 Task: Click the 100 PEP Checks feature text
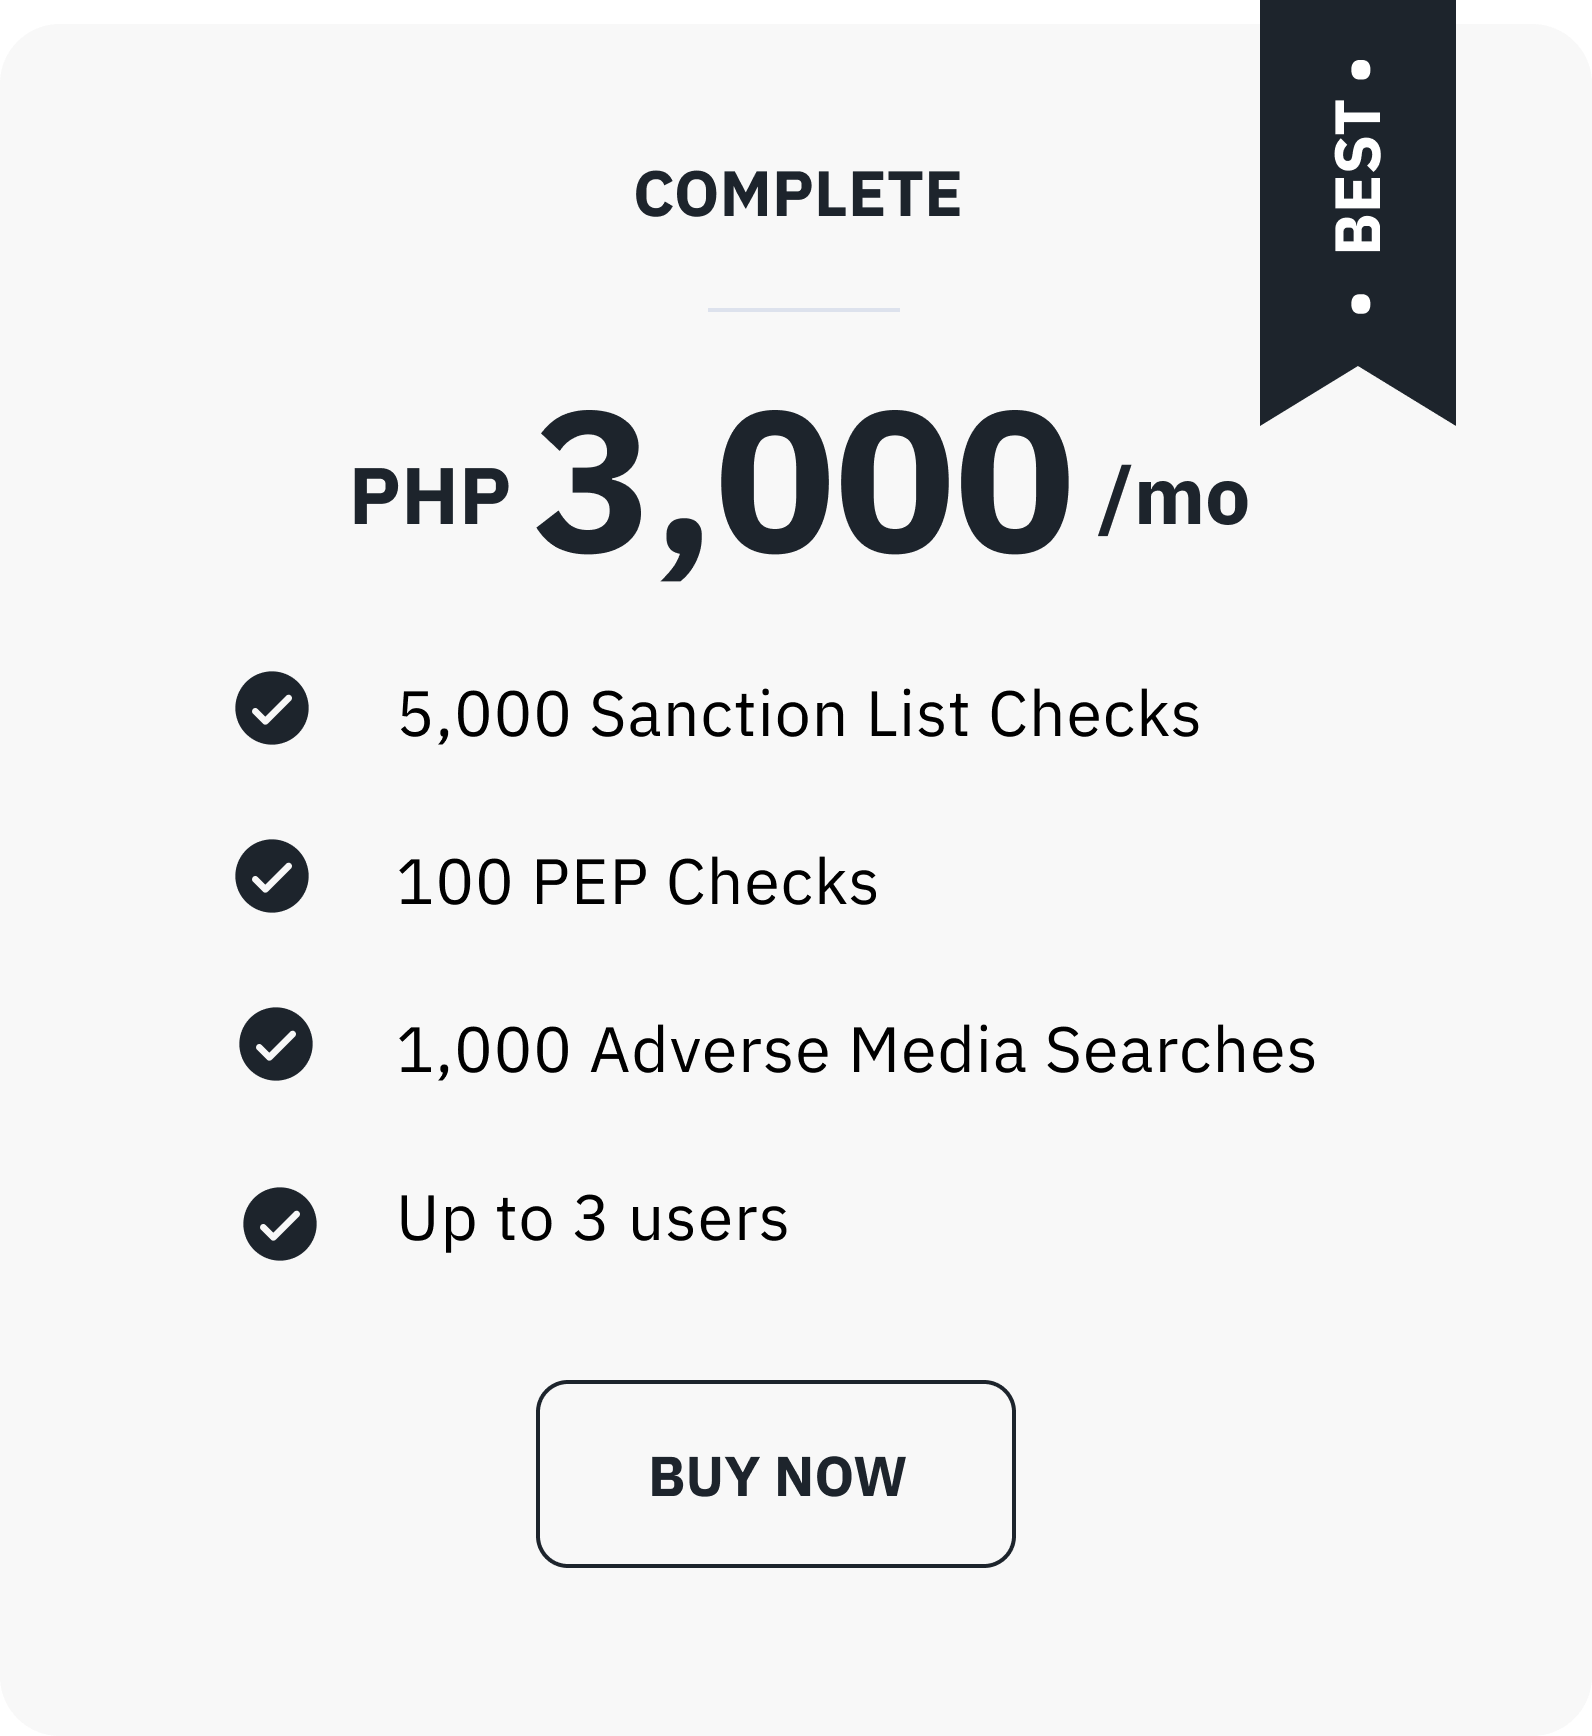point(637,882)
